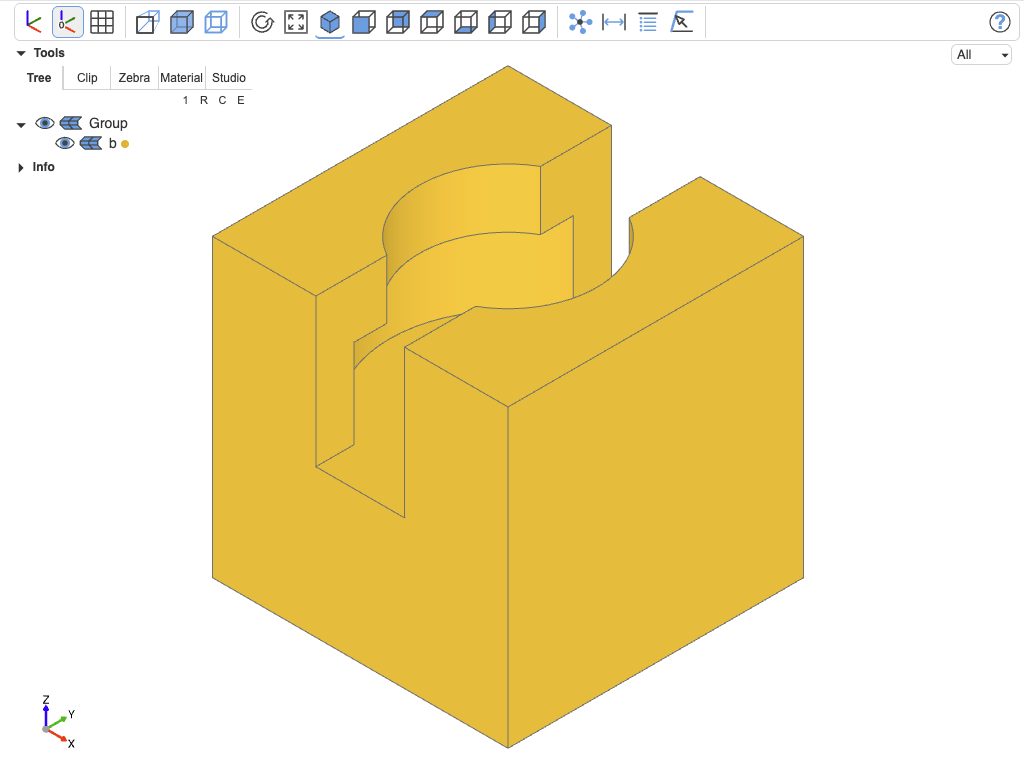Click the '1' tree button
Image resolution: width=1024 pixels, height=768 pixels.
point(185,100)
